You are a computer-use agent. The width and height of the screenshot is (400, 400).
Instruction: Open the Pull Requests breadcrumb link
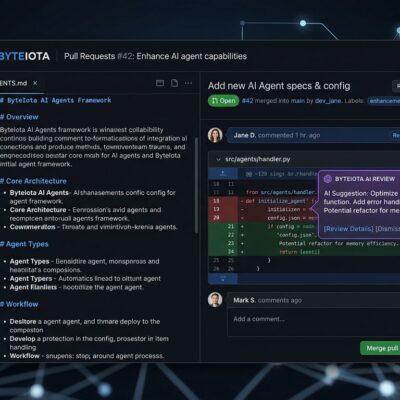tap(89, 56)
